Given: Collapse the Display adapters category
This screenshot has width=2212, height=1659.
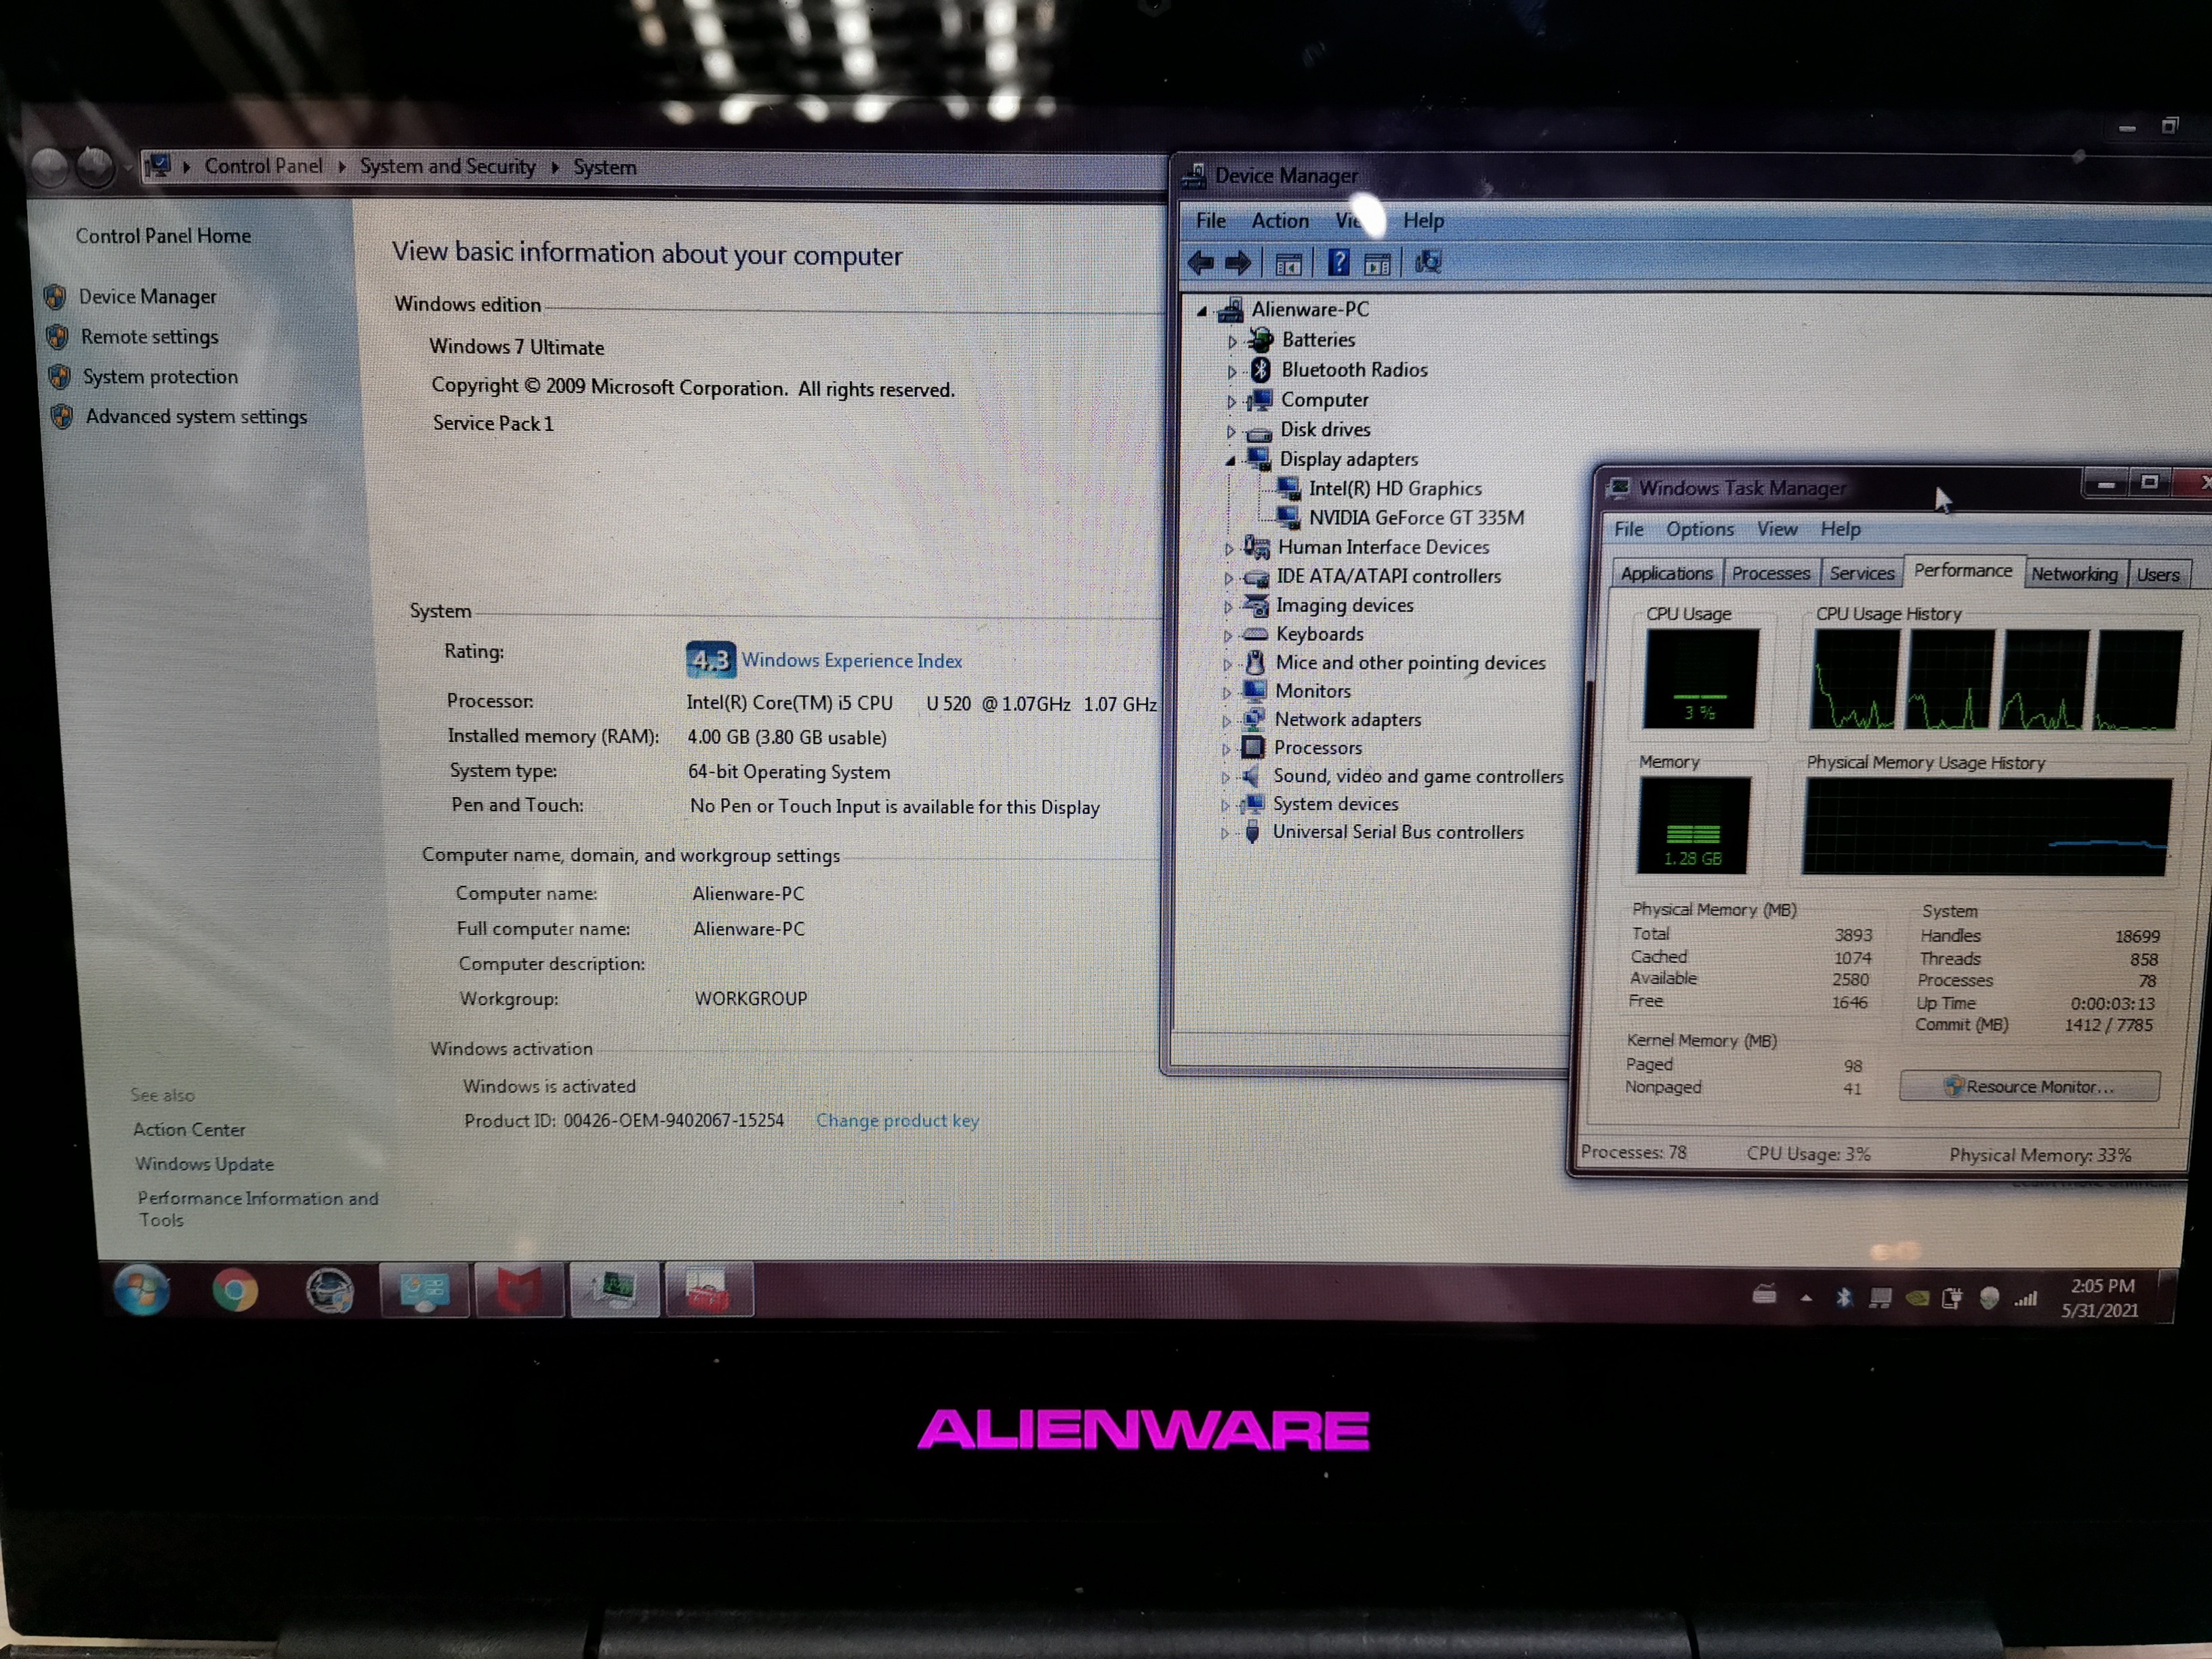Looking at the screenshot, I should click(x=1230, y=460).
